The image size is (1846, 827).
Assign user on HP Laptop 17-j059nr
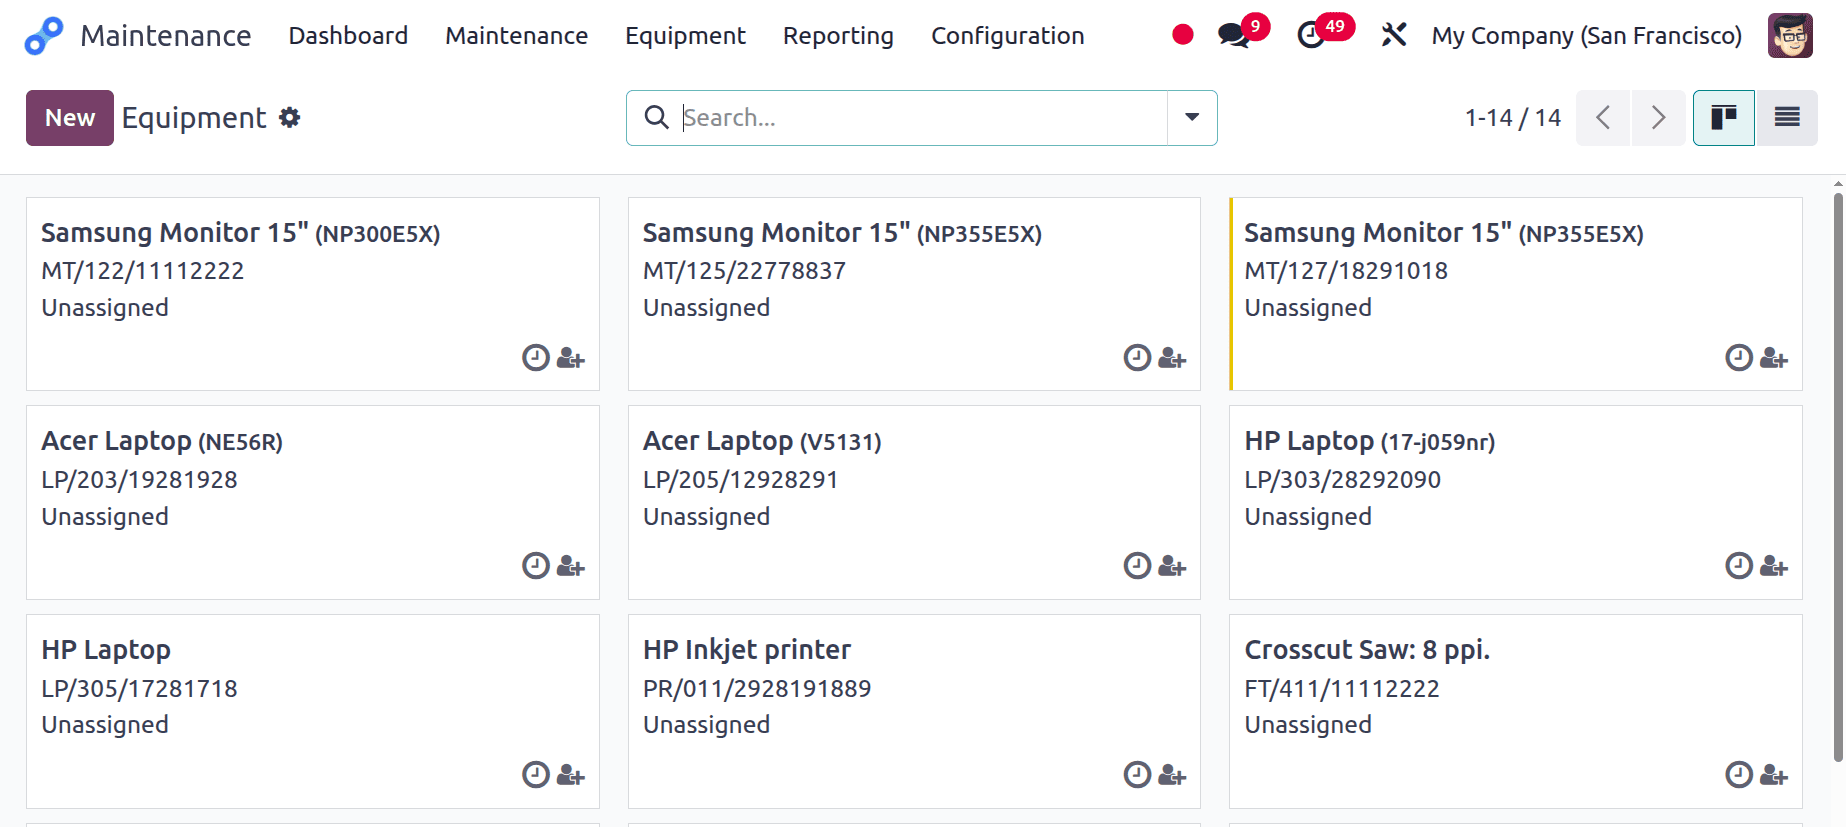coord(1773,567)
